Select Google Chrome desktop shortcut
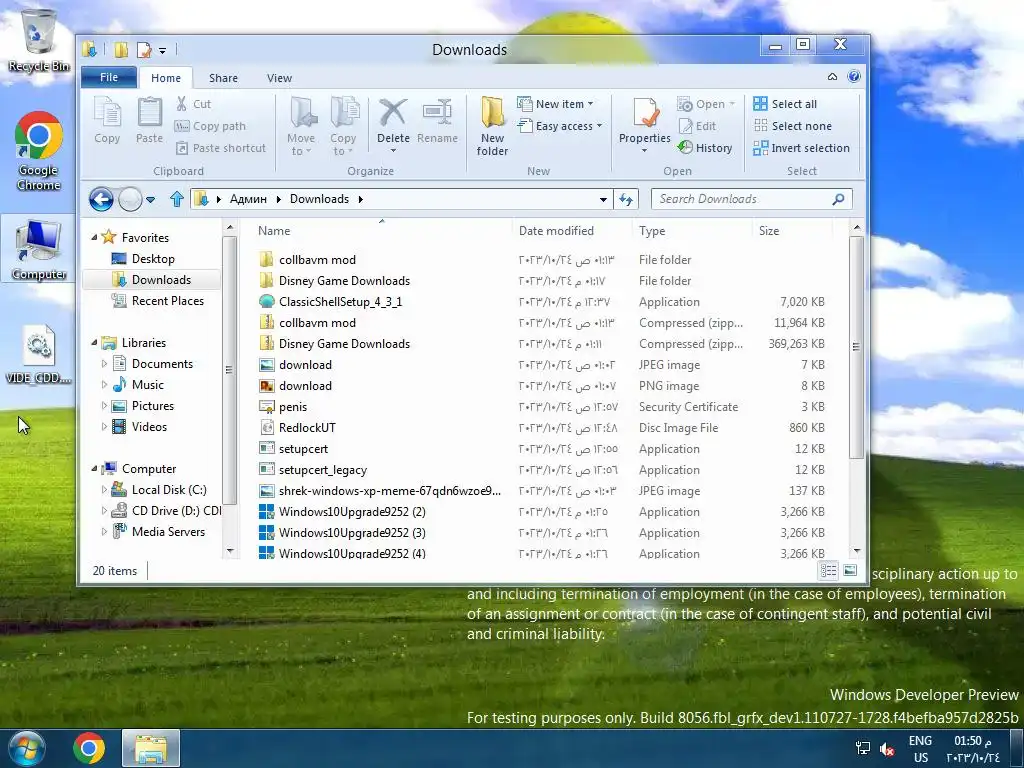Screen dimensions: 1024x768 coord(39,152)
